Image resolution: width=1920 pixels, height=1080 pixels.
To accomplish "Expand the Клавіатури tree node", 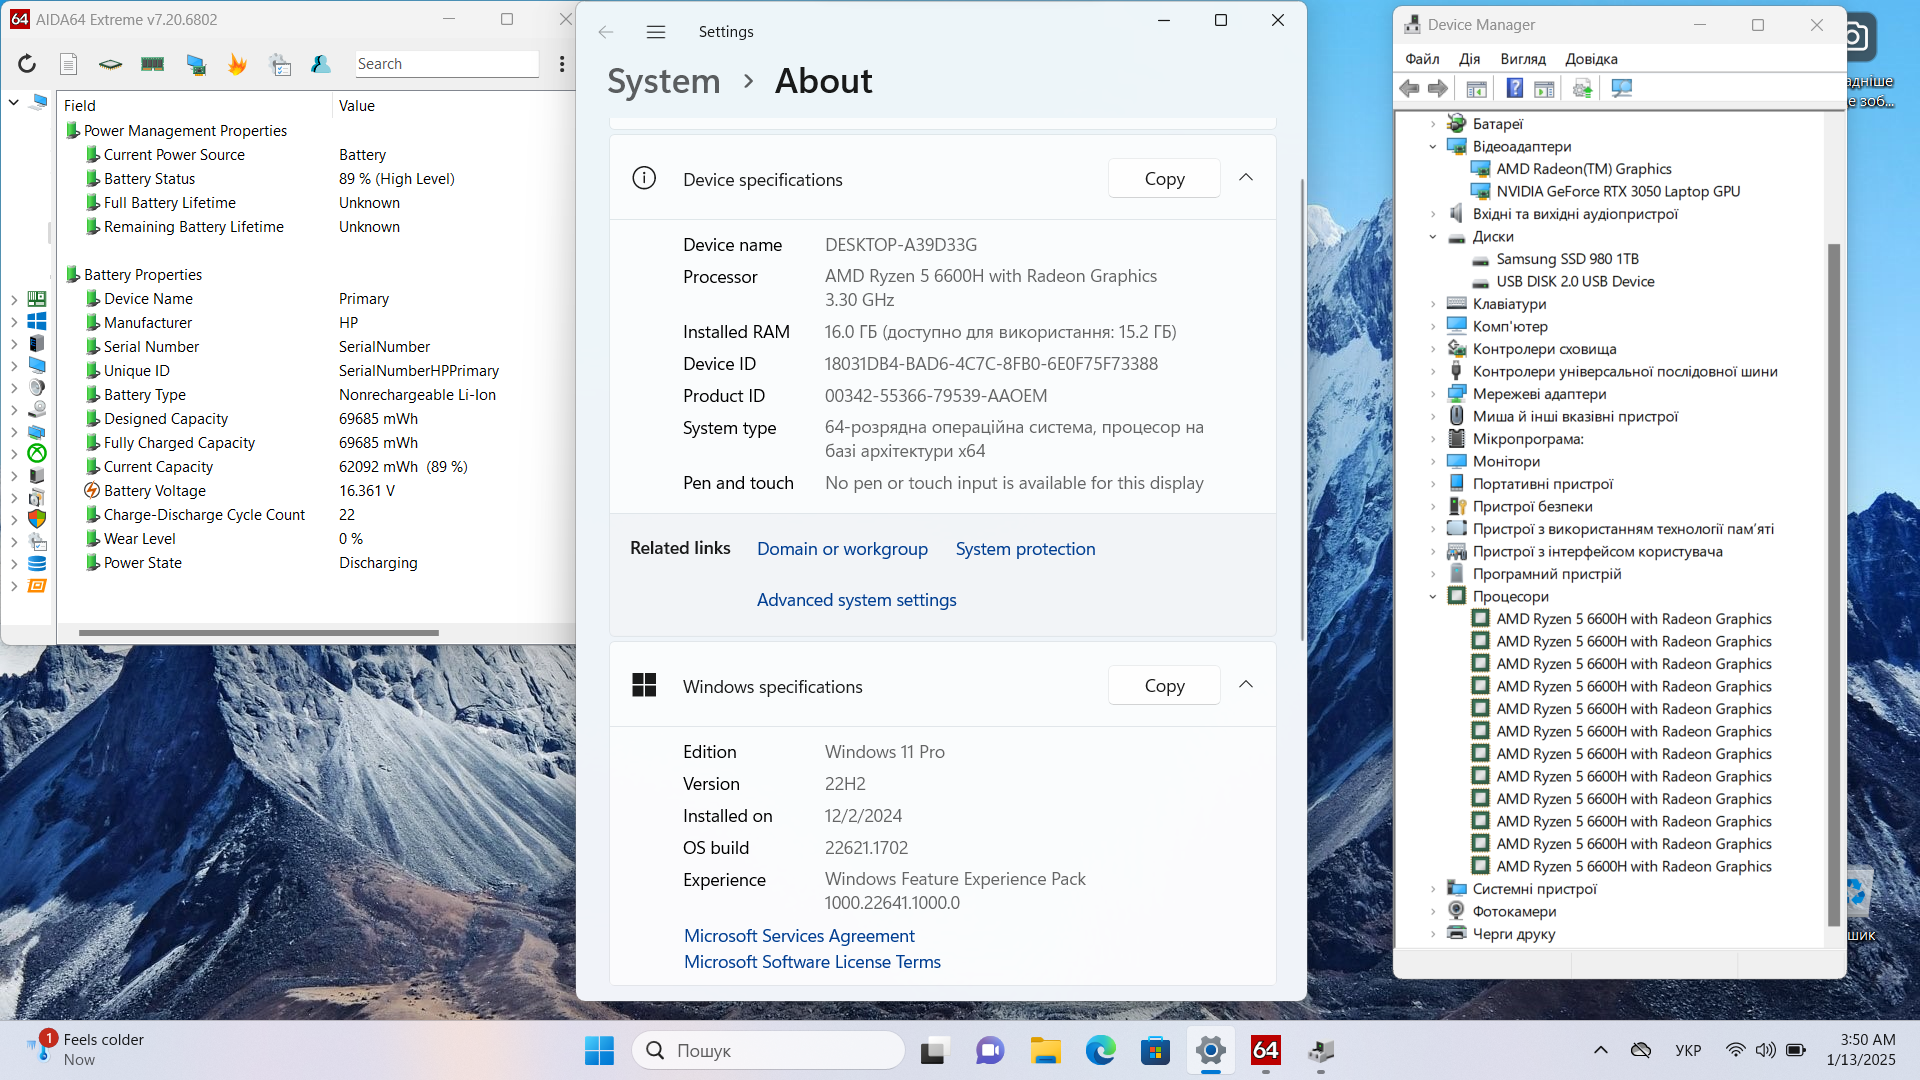I will coord(1433,304).
